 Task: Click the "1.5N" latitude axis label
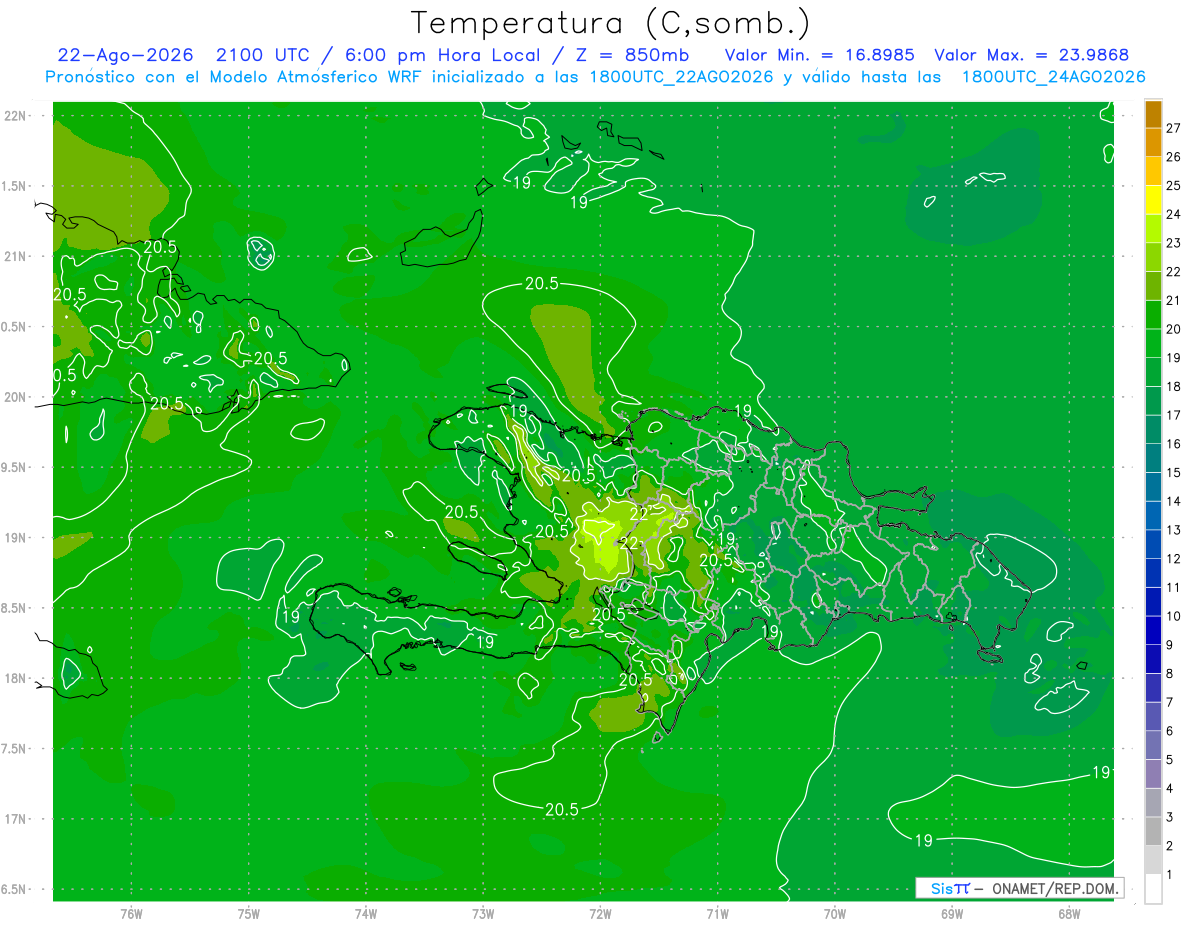click(15, 186)
